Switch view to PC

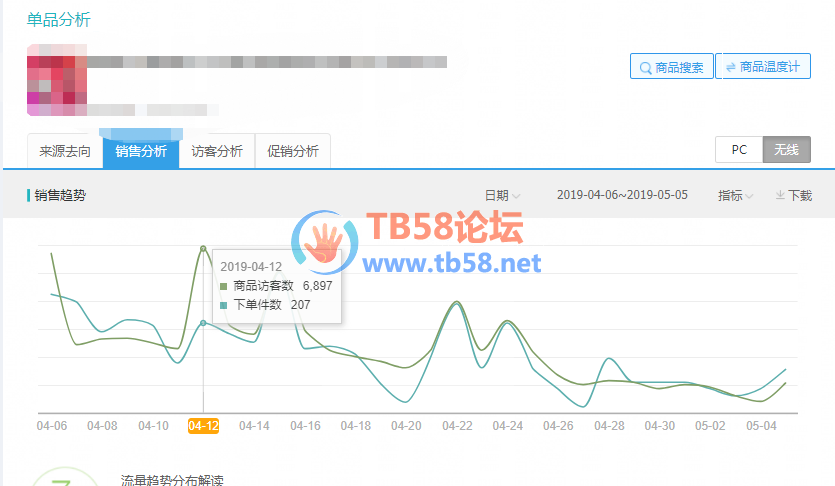(739, 150)
